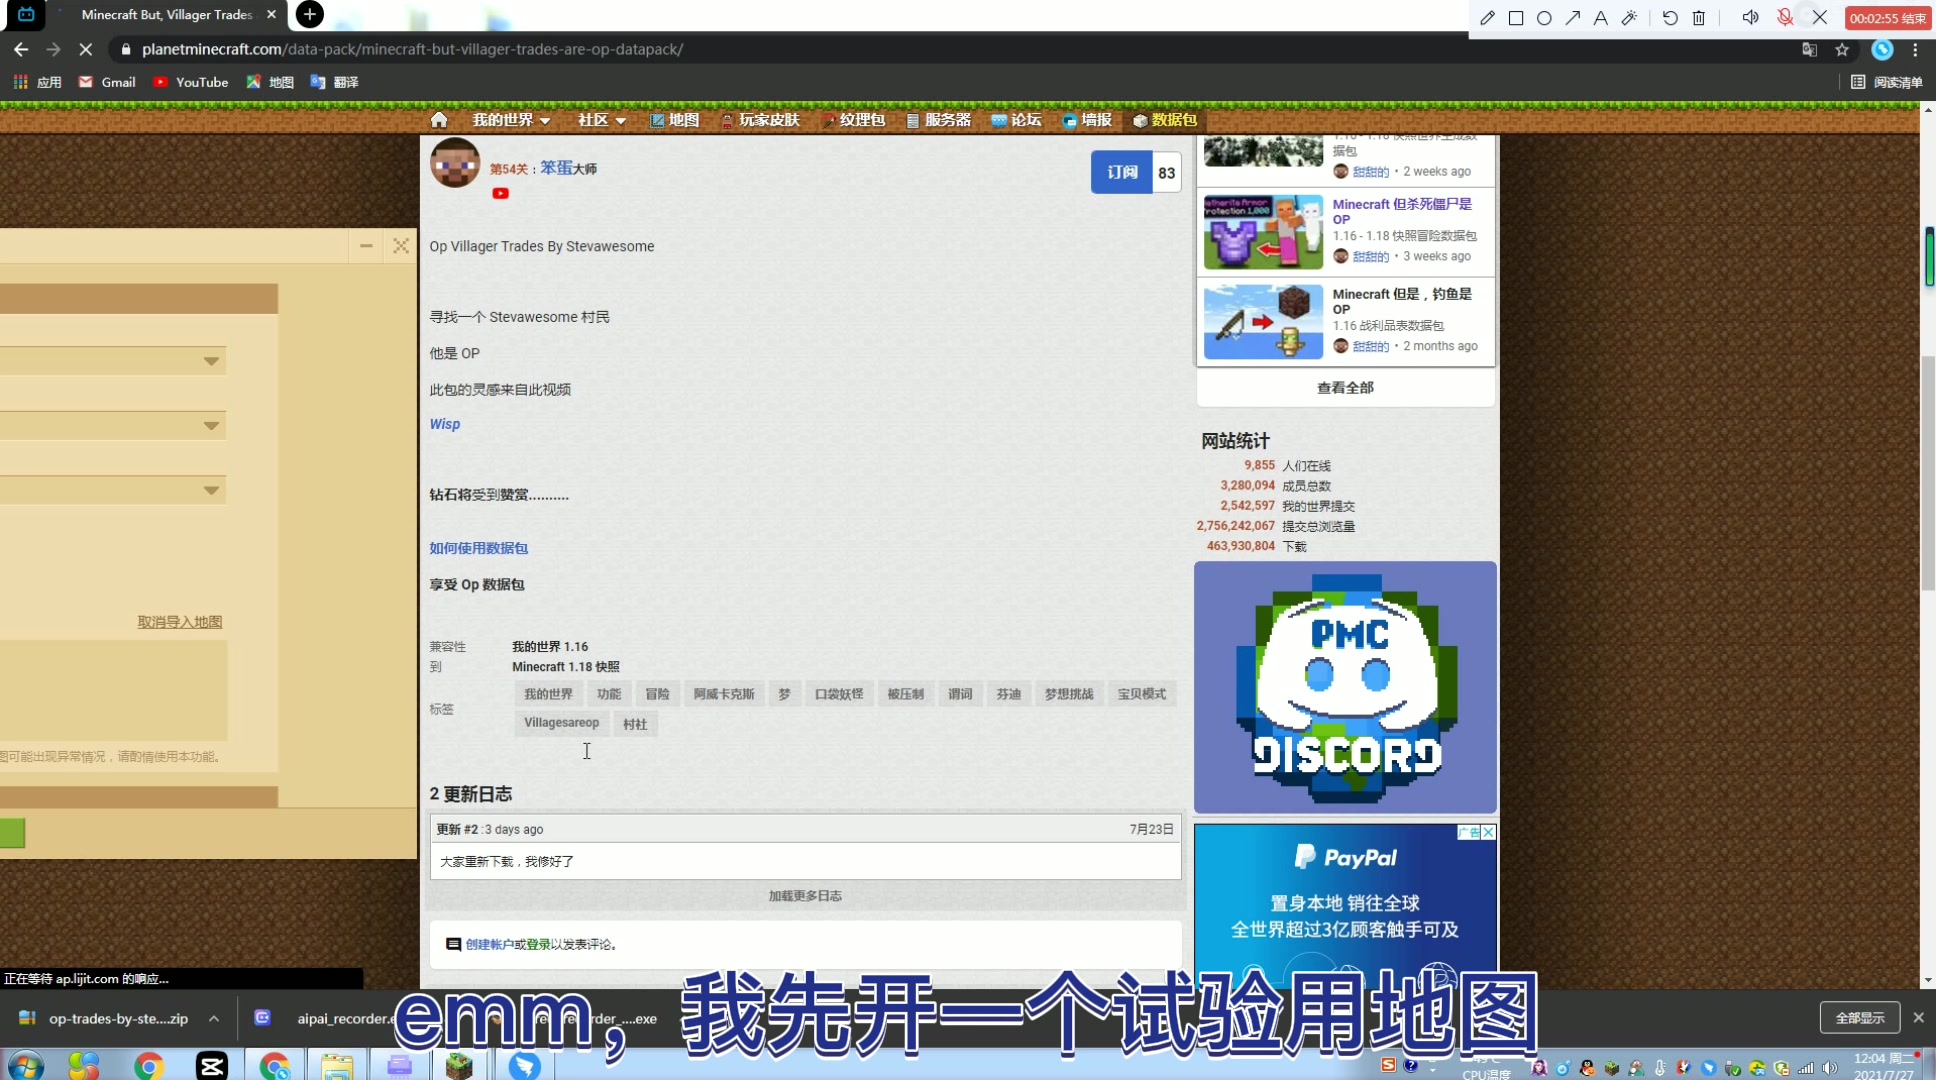Select the rectangle annotation tool
1936x1080 pixels.
[x=1516, y=18]
